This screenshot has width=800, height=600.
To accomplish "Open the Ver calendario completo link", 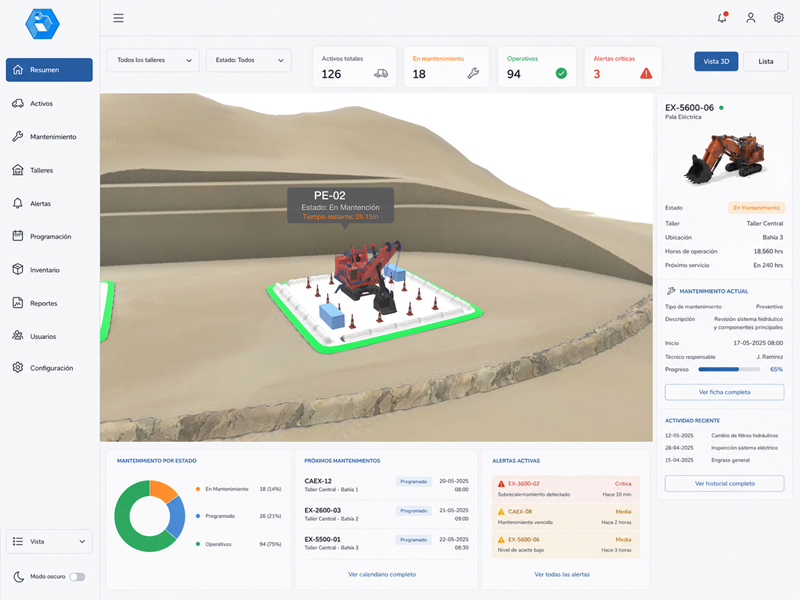I will click(382, 574).
